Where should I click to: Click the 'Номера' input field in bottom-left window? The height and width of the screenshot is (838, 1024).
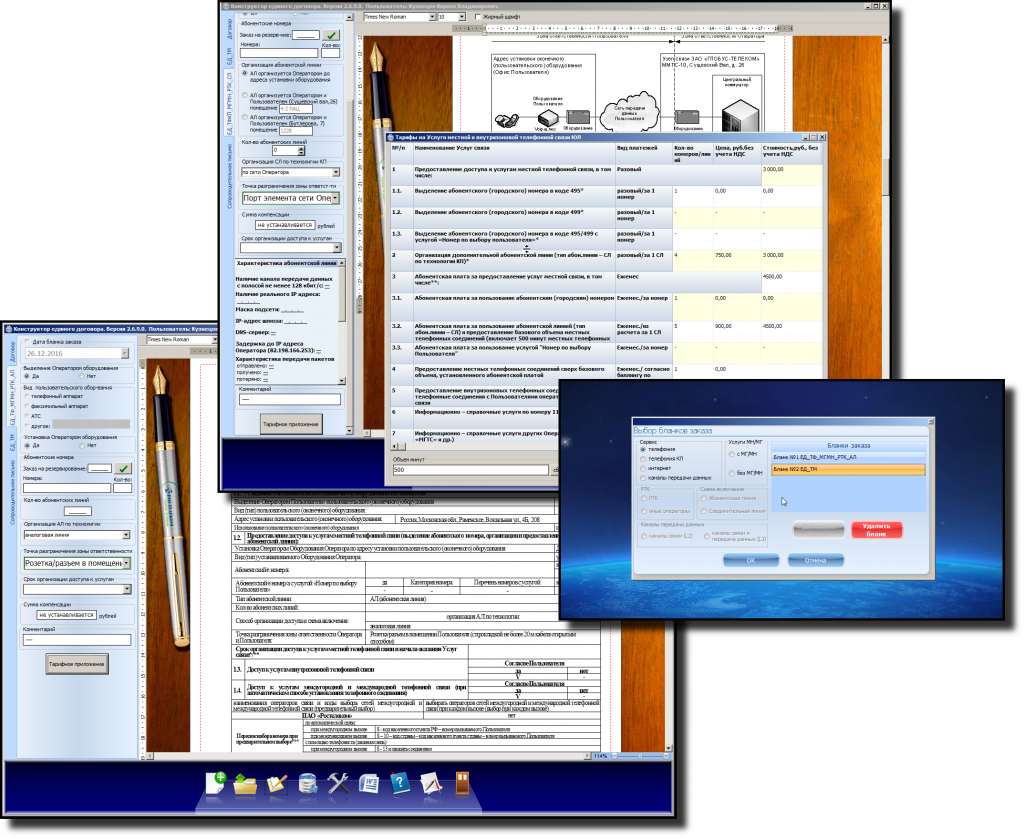[67, 488]
